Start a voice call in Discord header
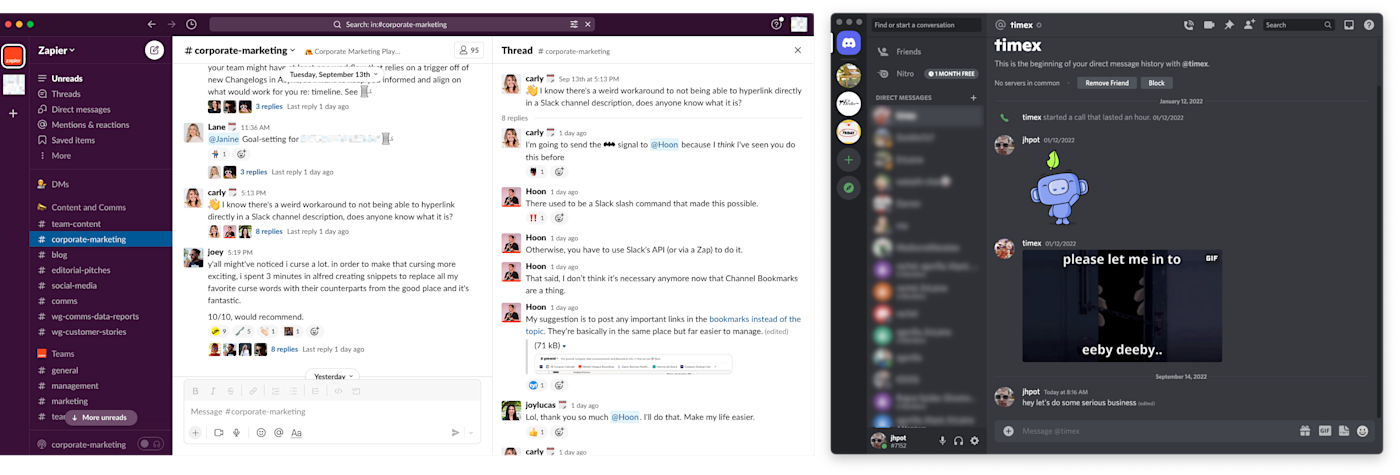 pos(1189,25)
